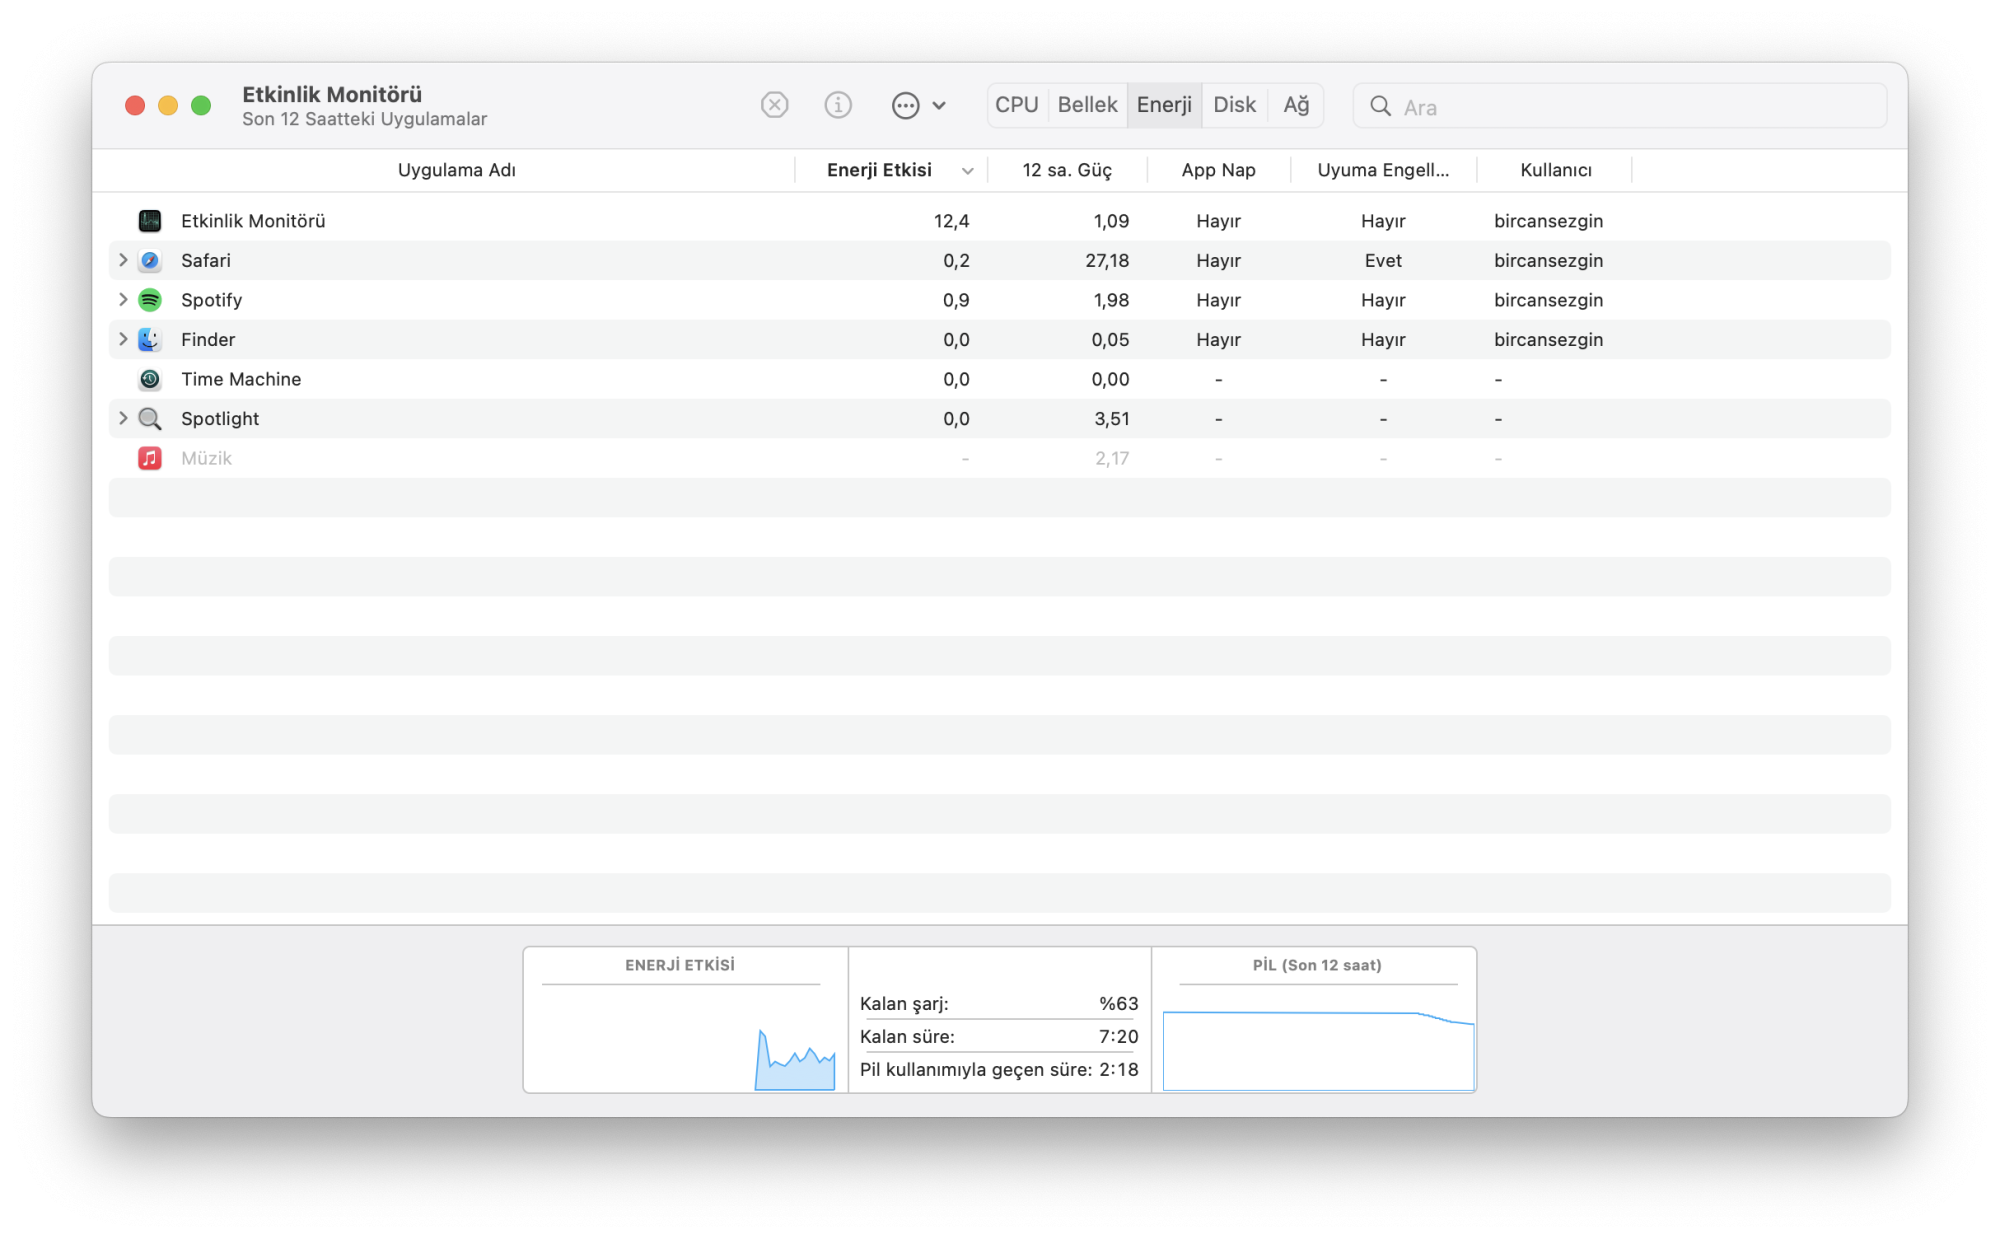The image size is (2000, 1239).
Task: Click the Time Machine clock icon
Action: click(150, 379)
